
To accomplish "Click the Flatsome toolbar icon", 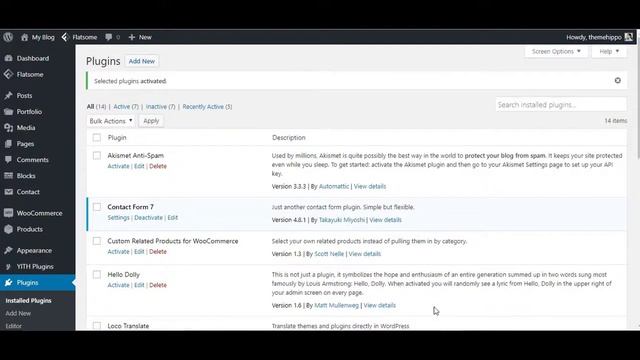I will click(x=65, y=37).
